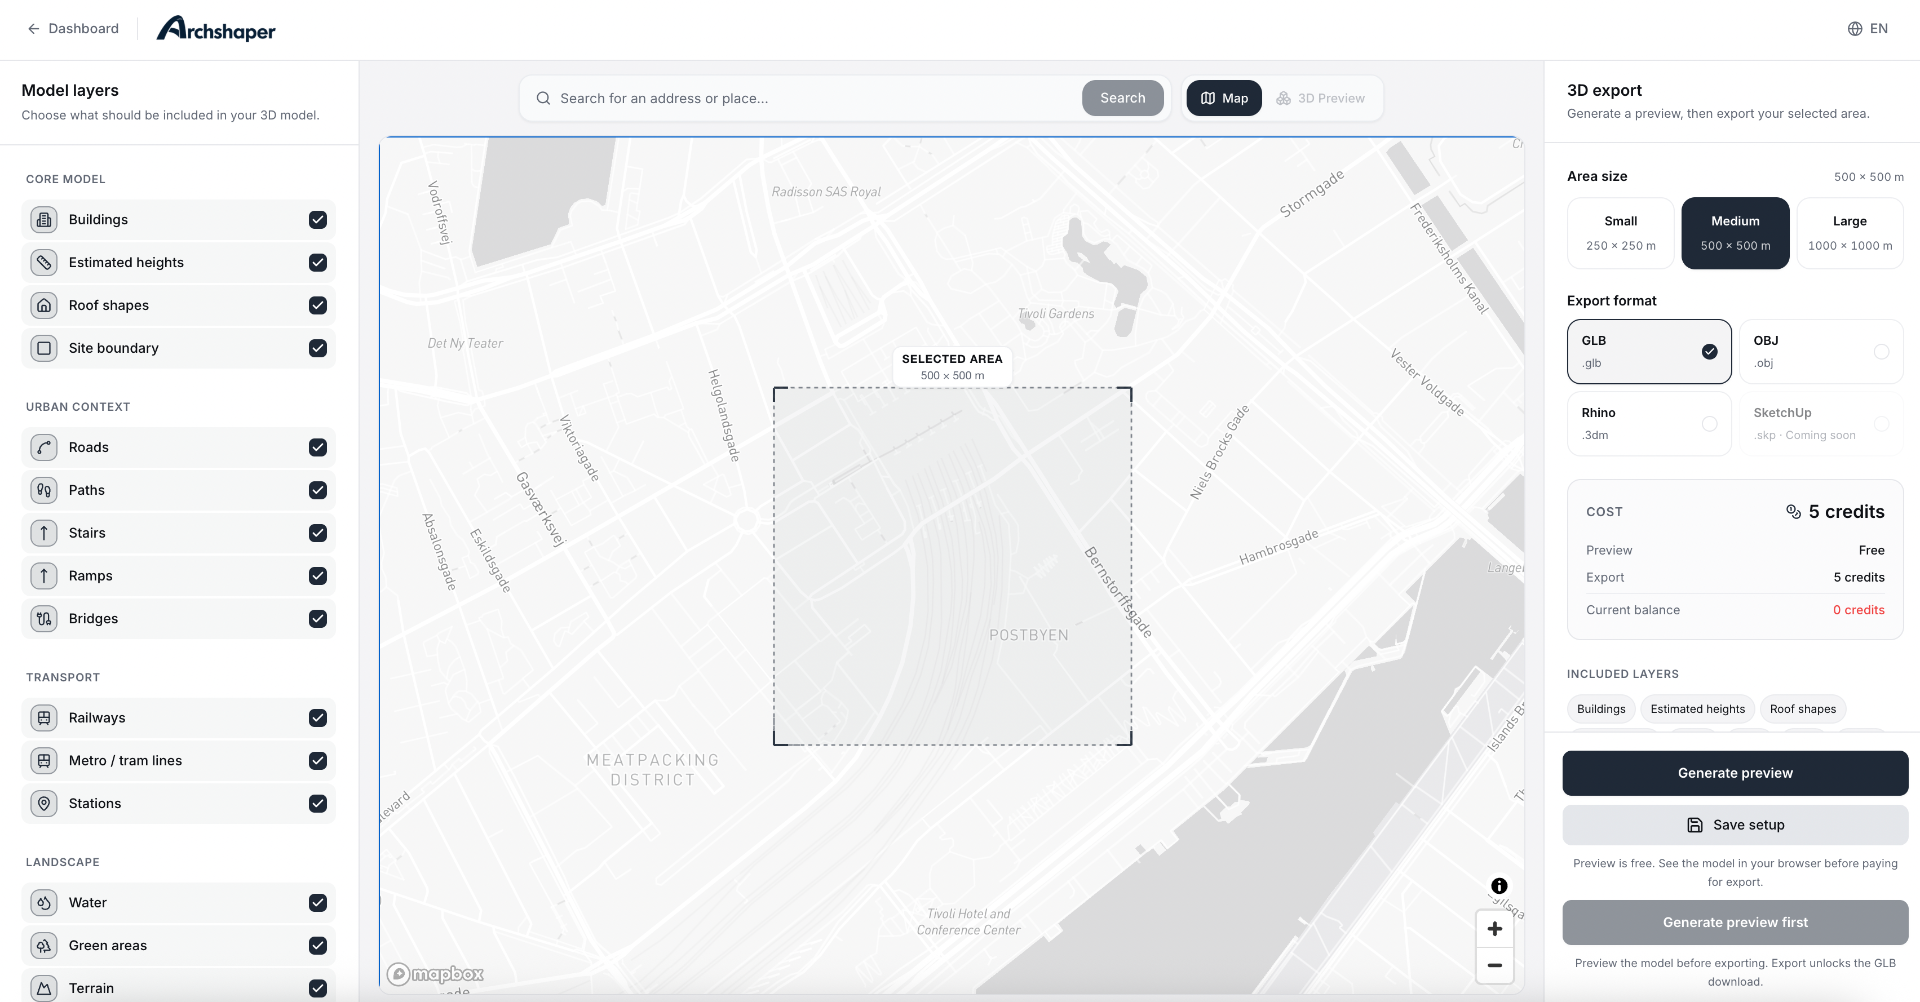Uncheck the Green areas checkbox
Screen dimensions: 1920x1002
318,946
